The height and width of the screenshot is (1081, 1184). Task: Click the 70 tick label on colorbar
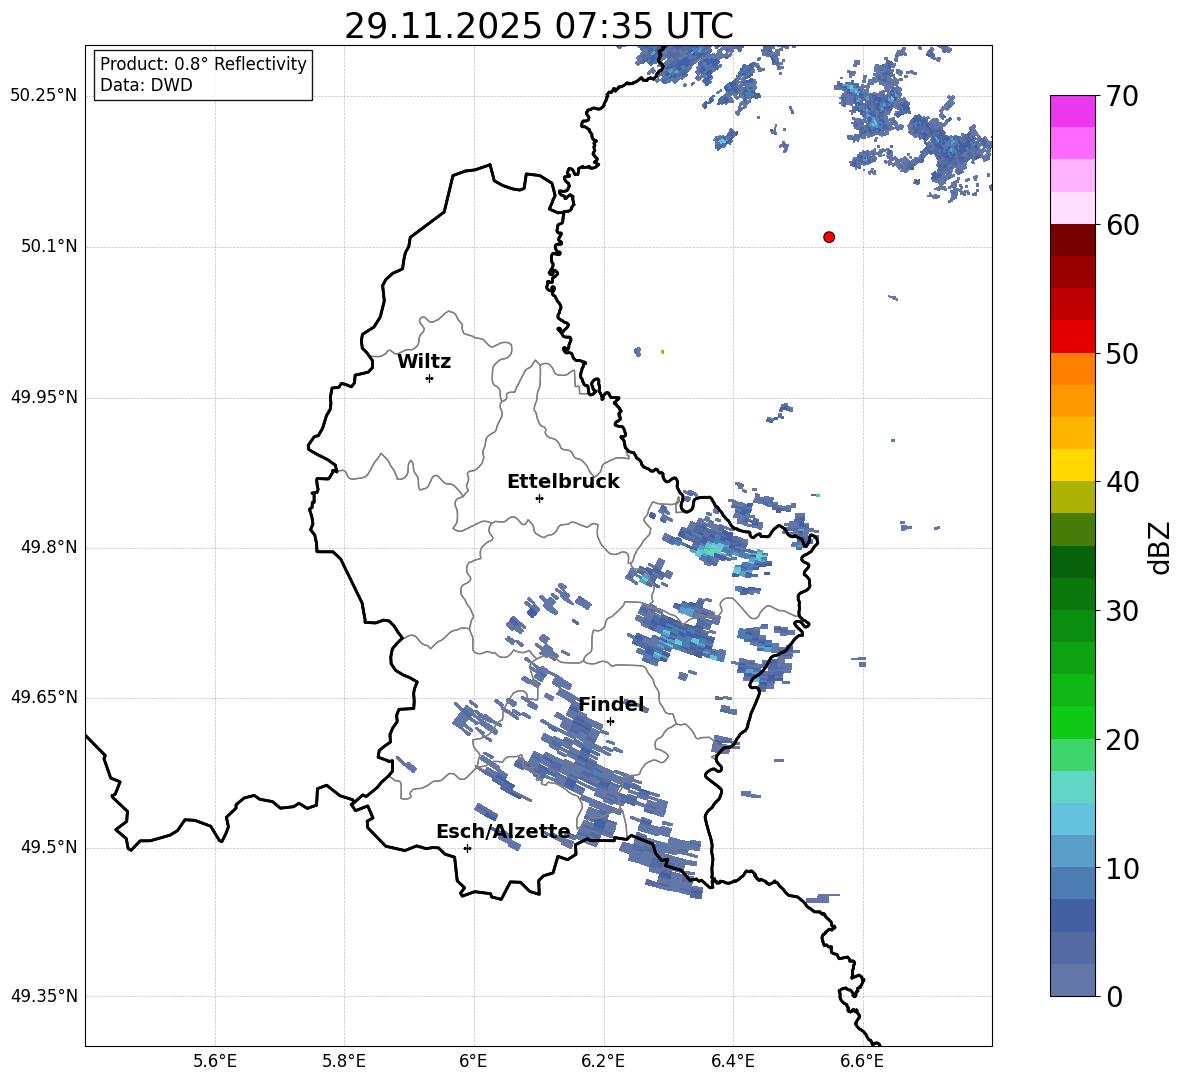point(1122,97)
